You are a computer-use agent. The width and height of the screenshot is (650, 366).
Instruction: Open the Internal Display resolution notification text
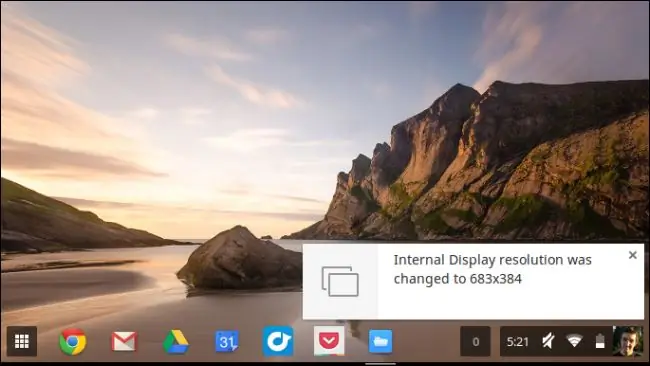tap(492, 269)
